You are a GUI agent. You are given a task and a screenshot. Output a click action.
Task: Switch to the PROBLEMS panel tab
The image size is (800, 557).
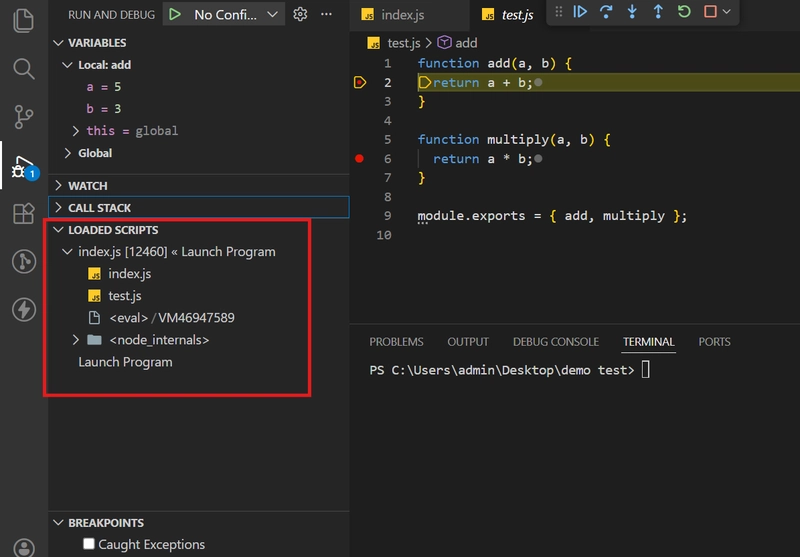396,342
